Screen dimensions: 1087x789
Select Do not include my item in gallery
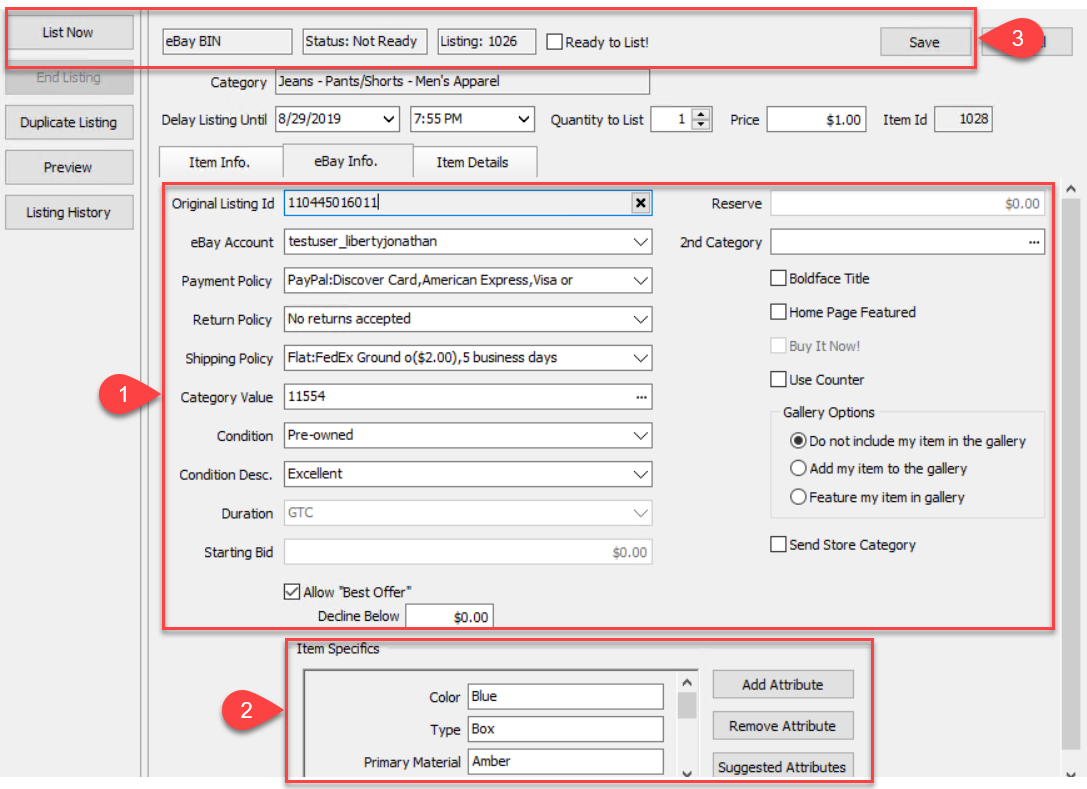click(x=798, y=441)
